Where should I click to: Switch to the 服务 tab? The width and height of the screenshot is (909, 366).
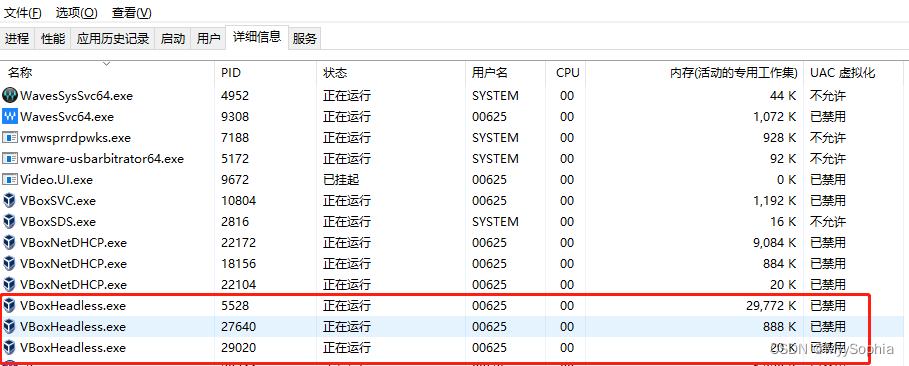point(305,39)
